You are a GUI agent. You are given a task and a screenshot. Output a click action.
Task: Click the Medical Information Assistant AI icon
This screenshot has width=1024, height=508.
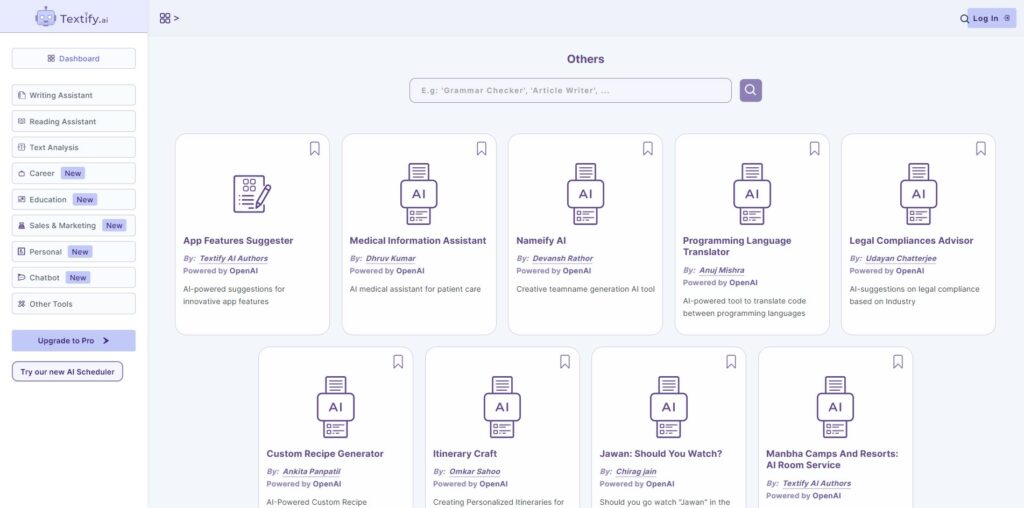(x=419, y=194)
